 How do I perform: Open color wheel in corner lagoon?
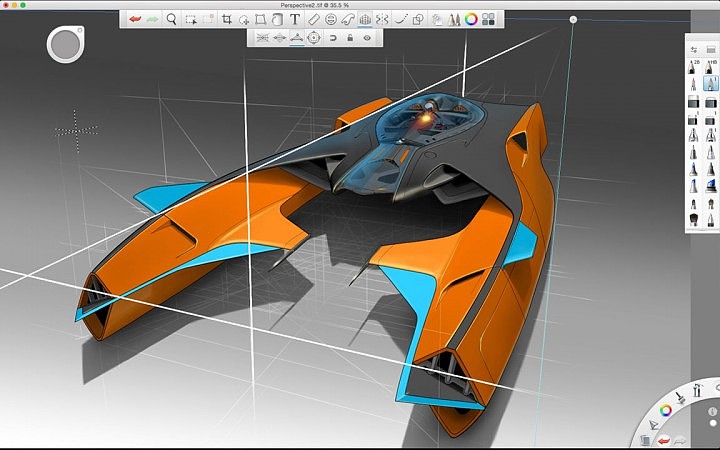coord(665,409)
